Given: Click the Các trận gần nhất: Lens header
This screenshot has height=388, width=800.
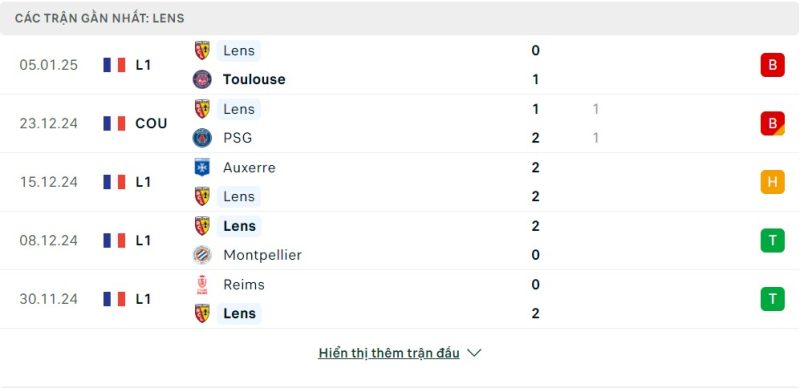Looking at the screenshot, I should point(99,18).
